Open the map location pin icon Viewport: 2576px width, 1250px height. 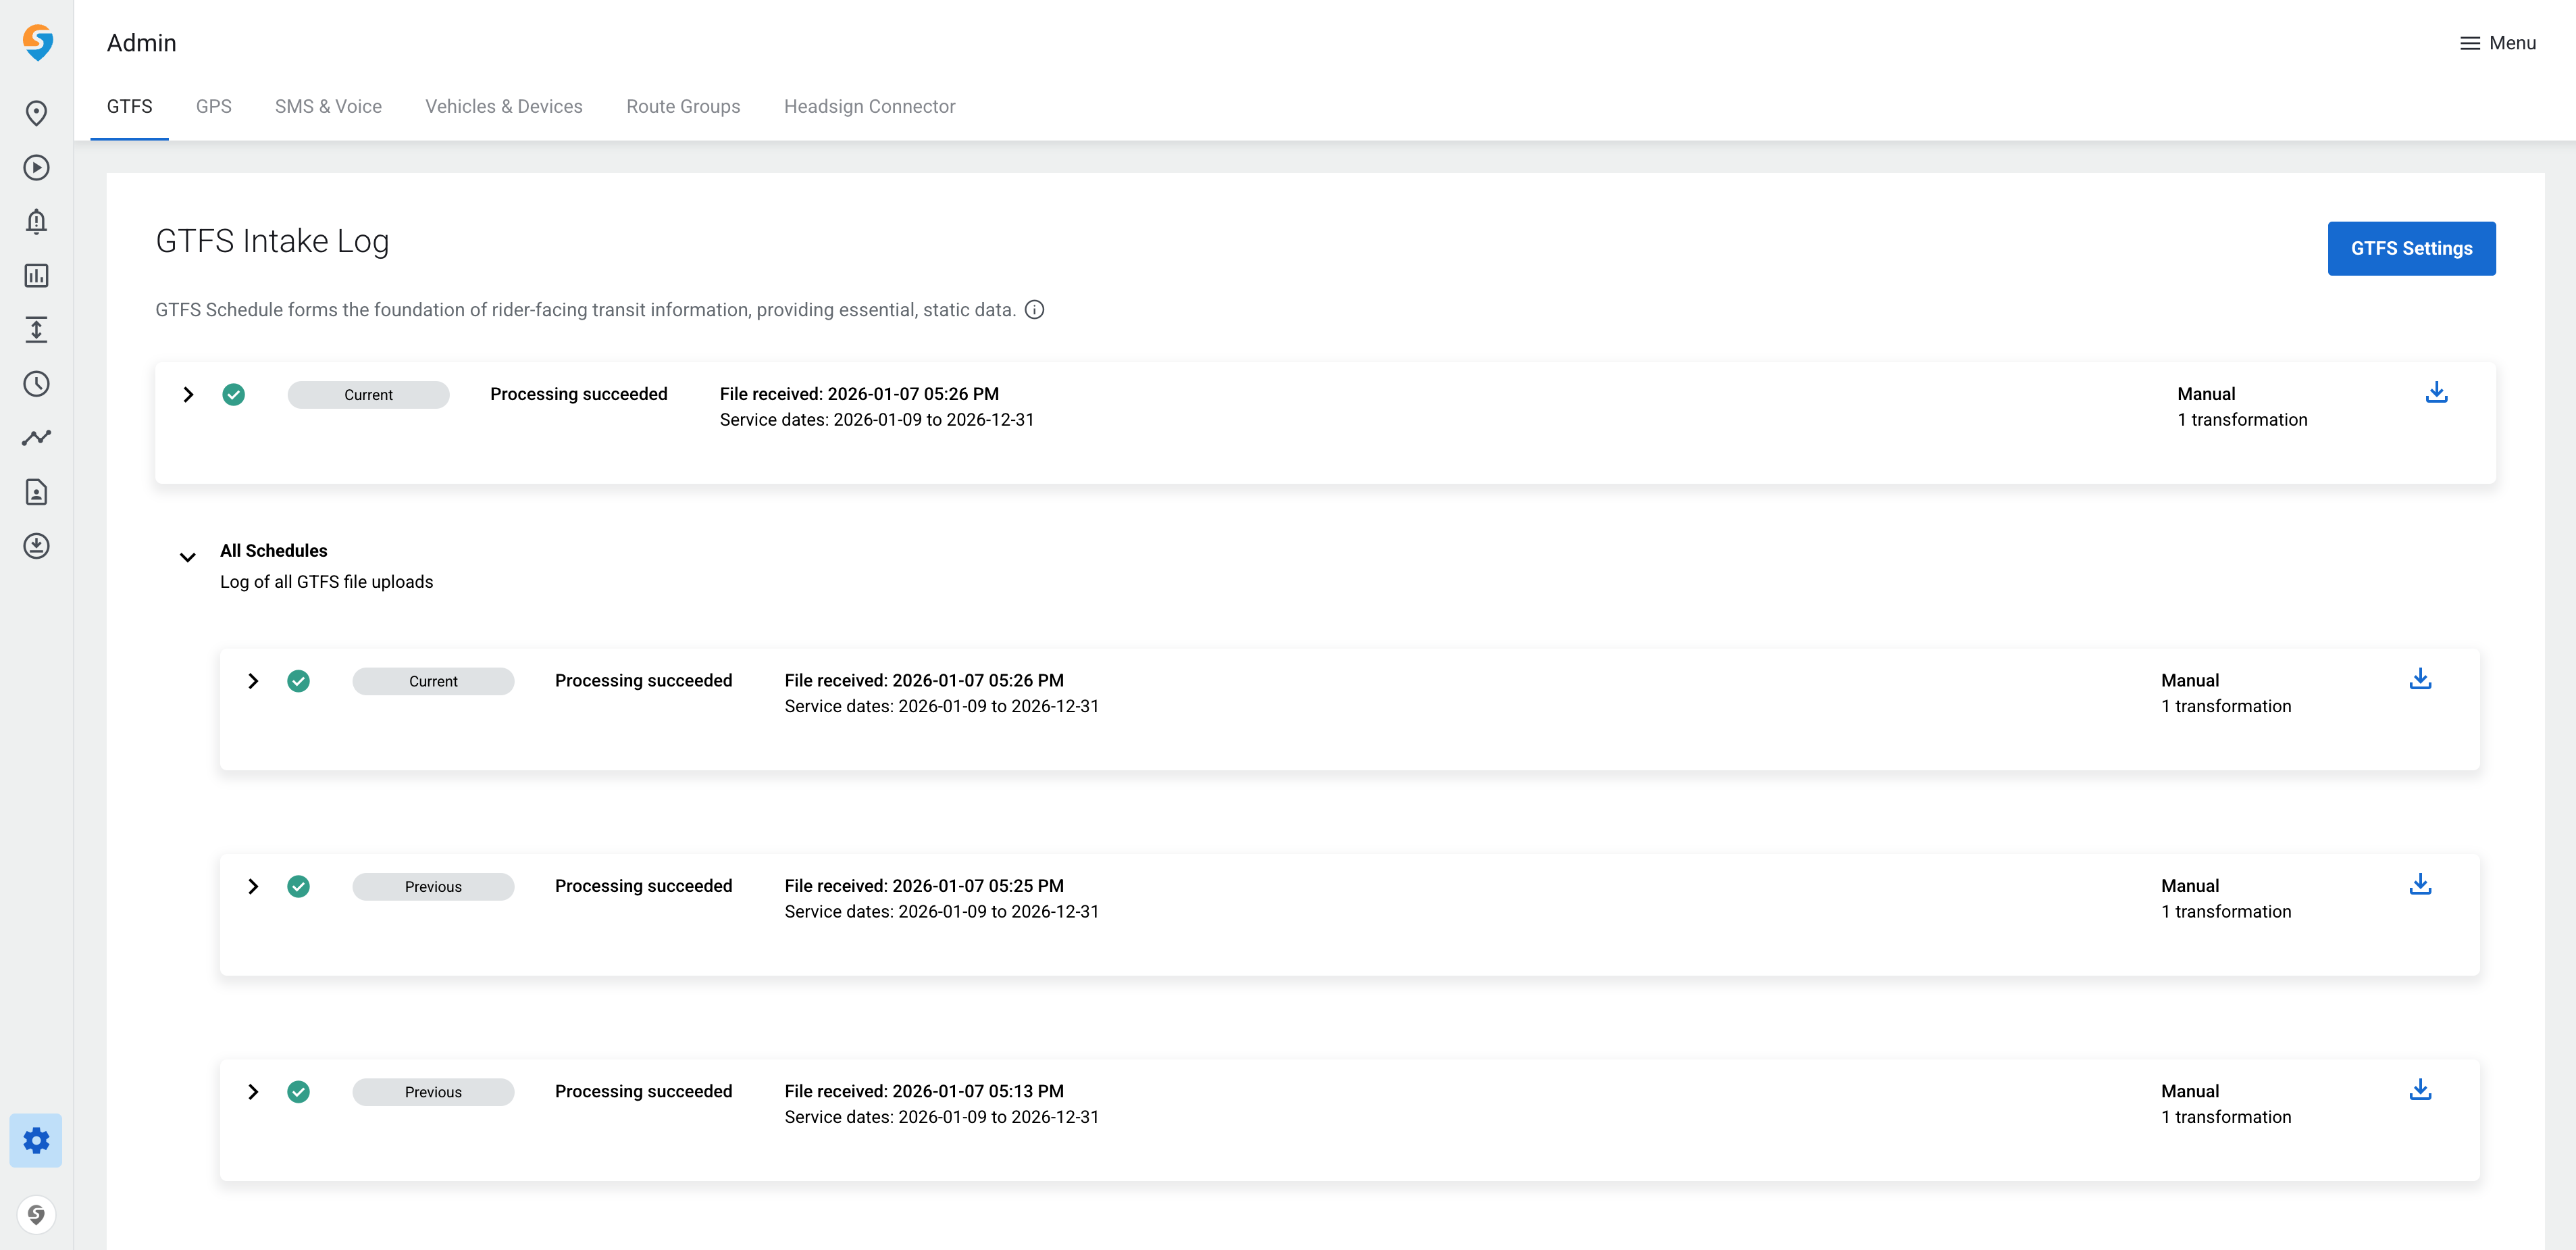(x=37, y=114)
